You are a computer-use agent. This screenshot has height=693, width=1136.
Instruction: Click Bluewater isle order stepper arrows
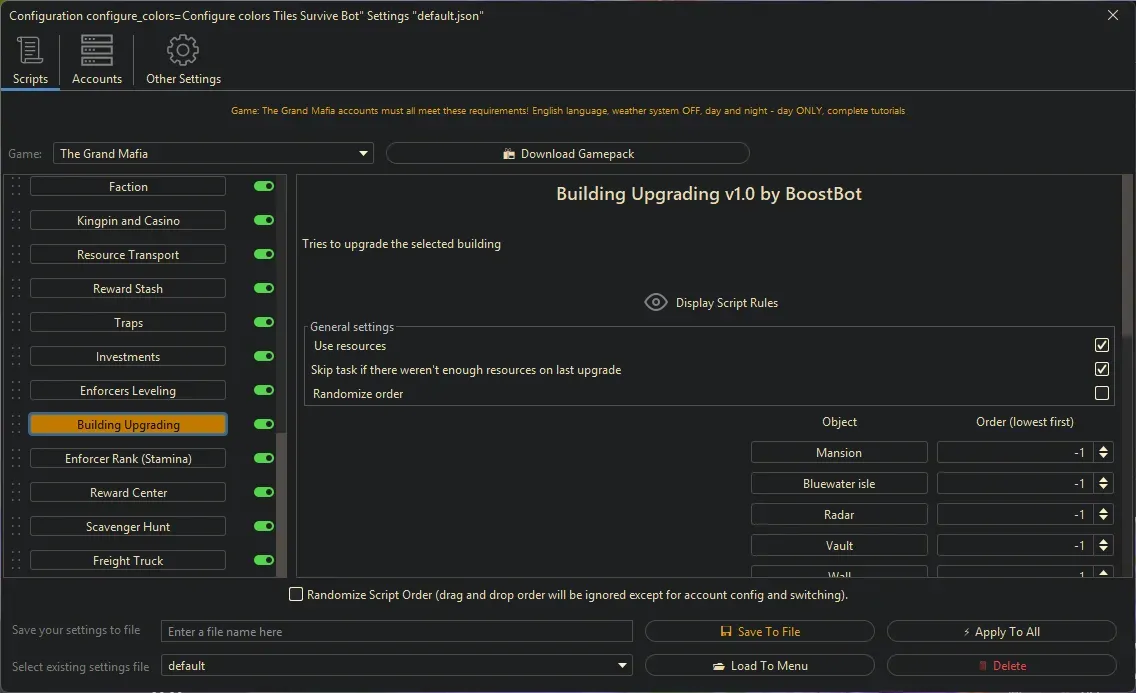(x=1103, y=484)
